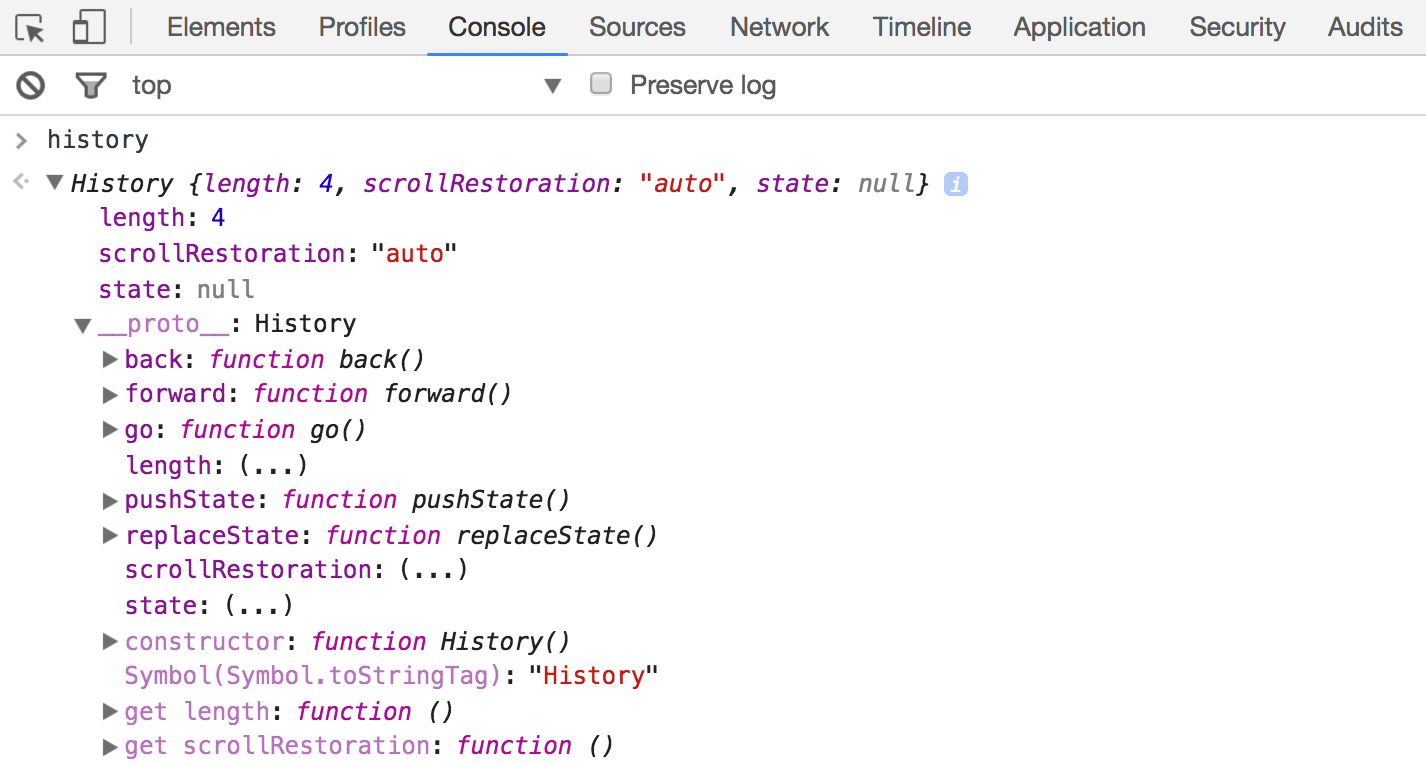Activate the inspect element picker icon
1426x766 pixels.
click(x=31, y=28)
